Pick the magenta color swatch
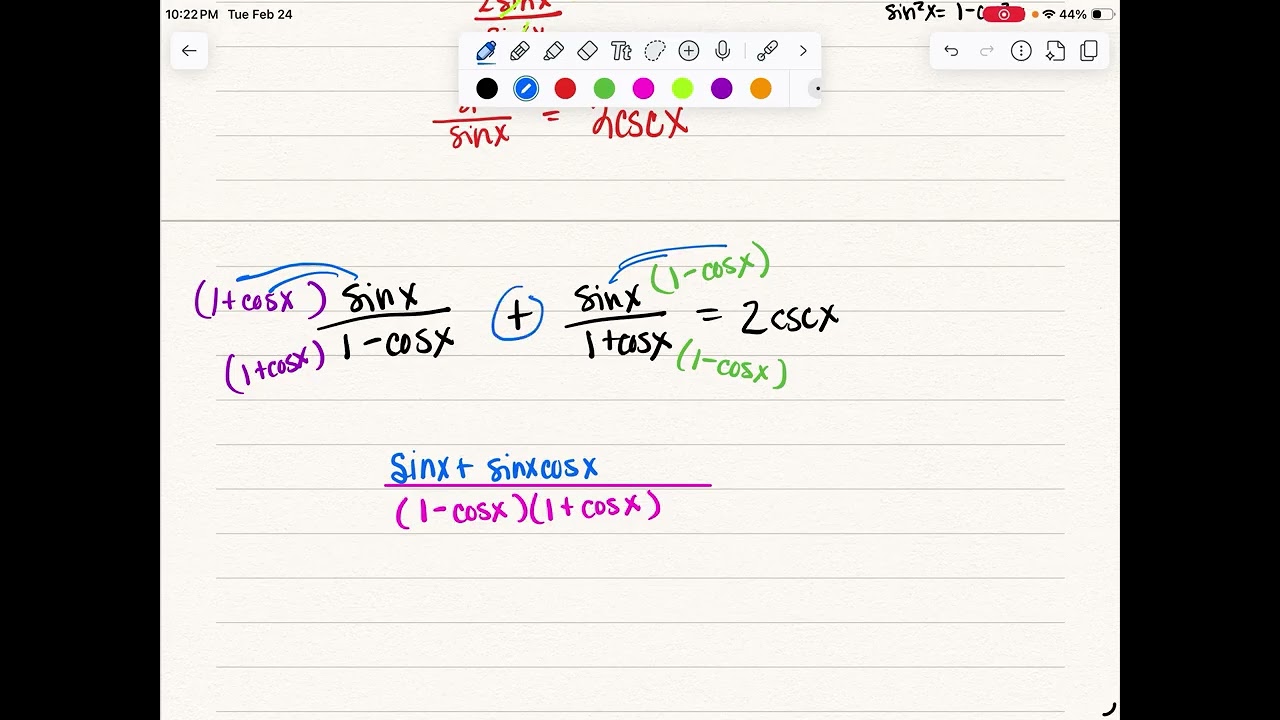 click(643, 89)
